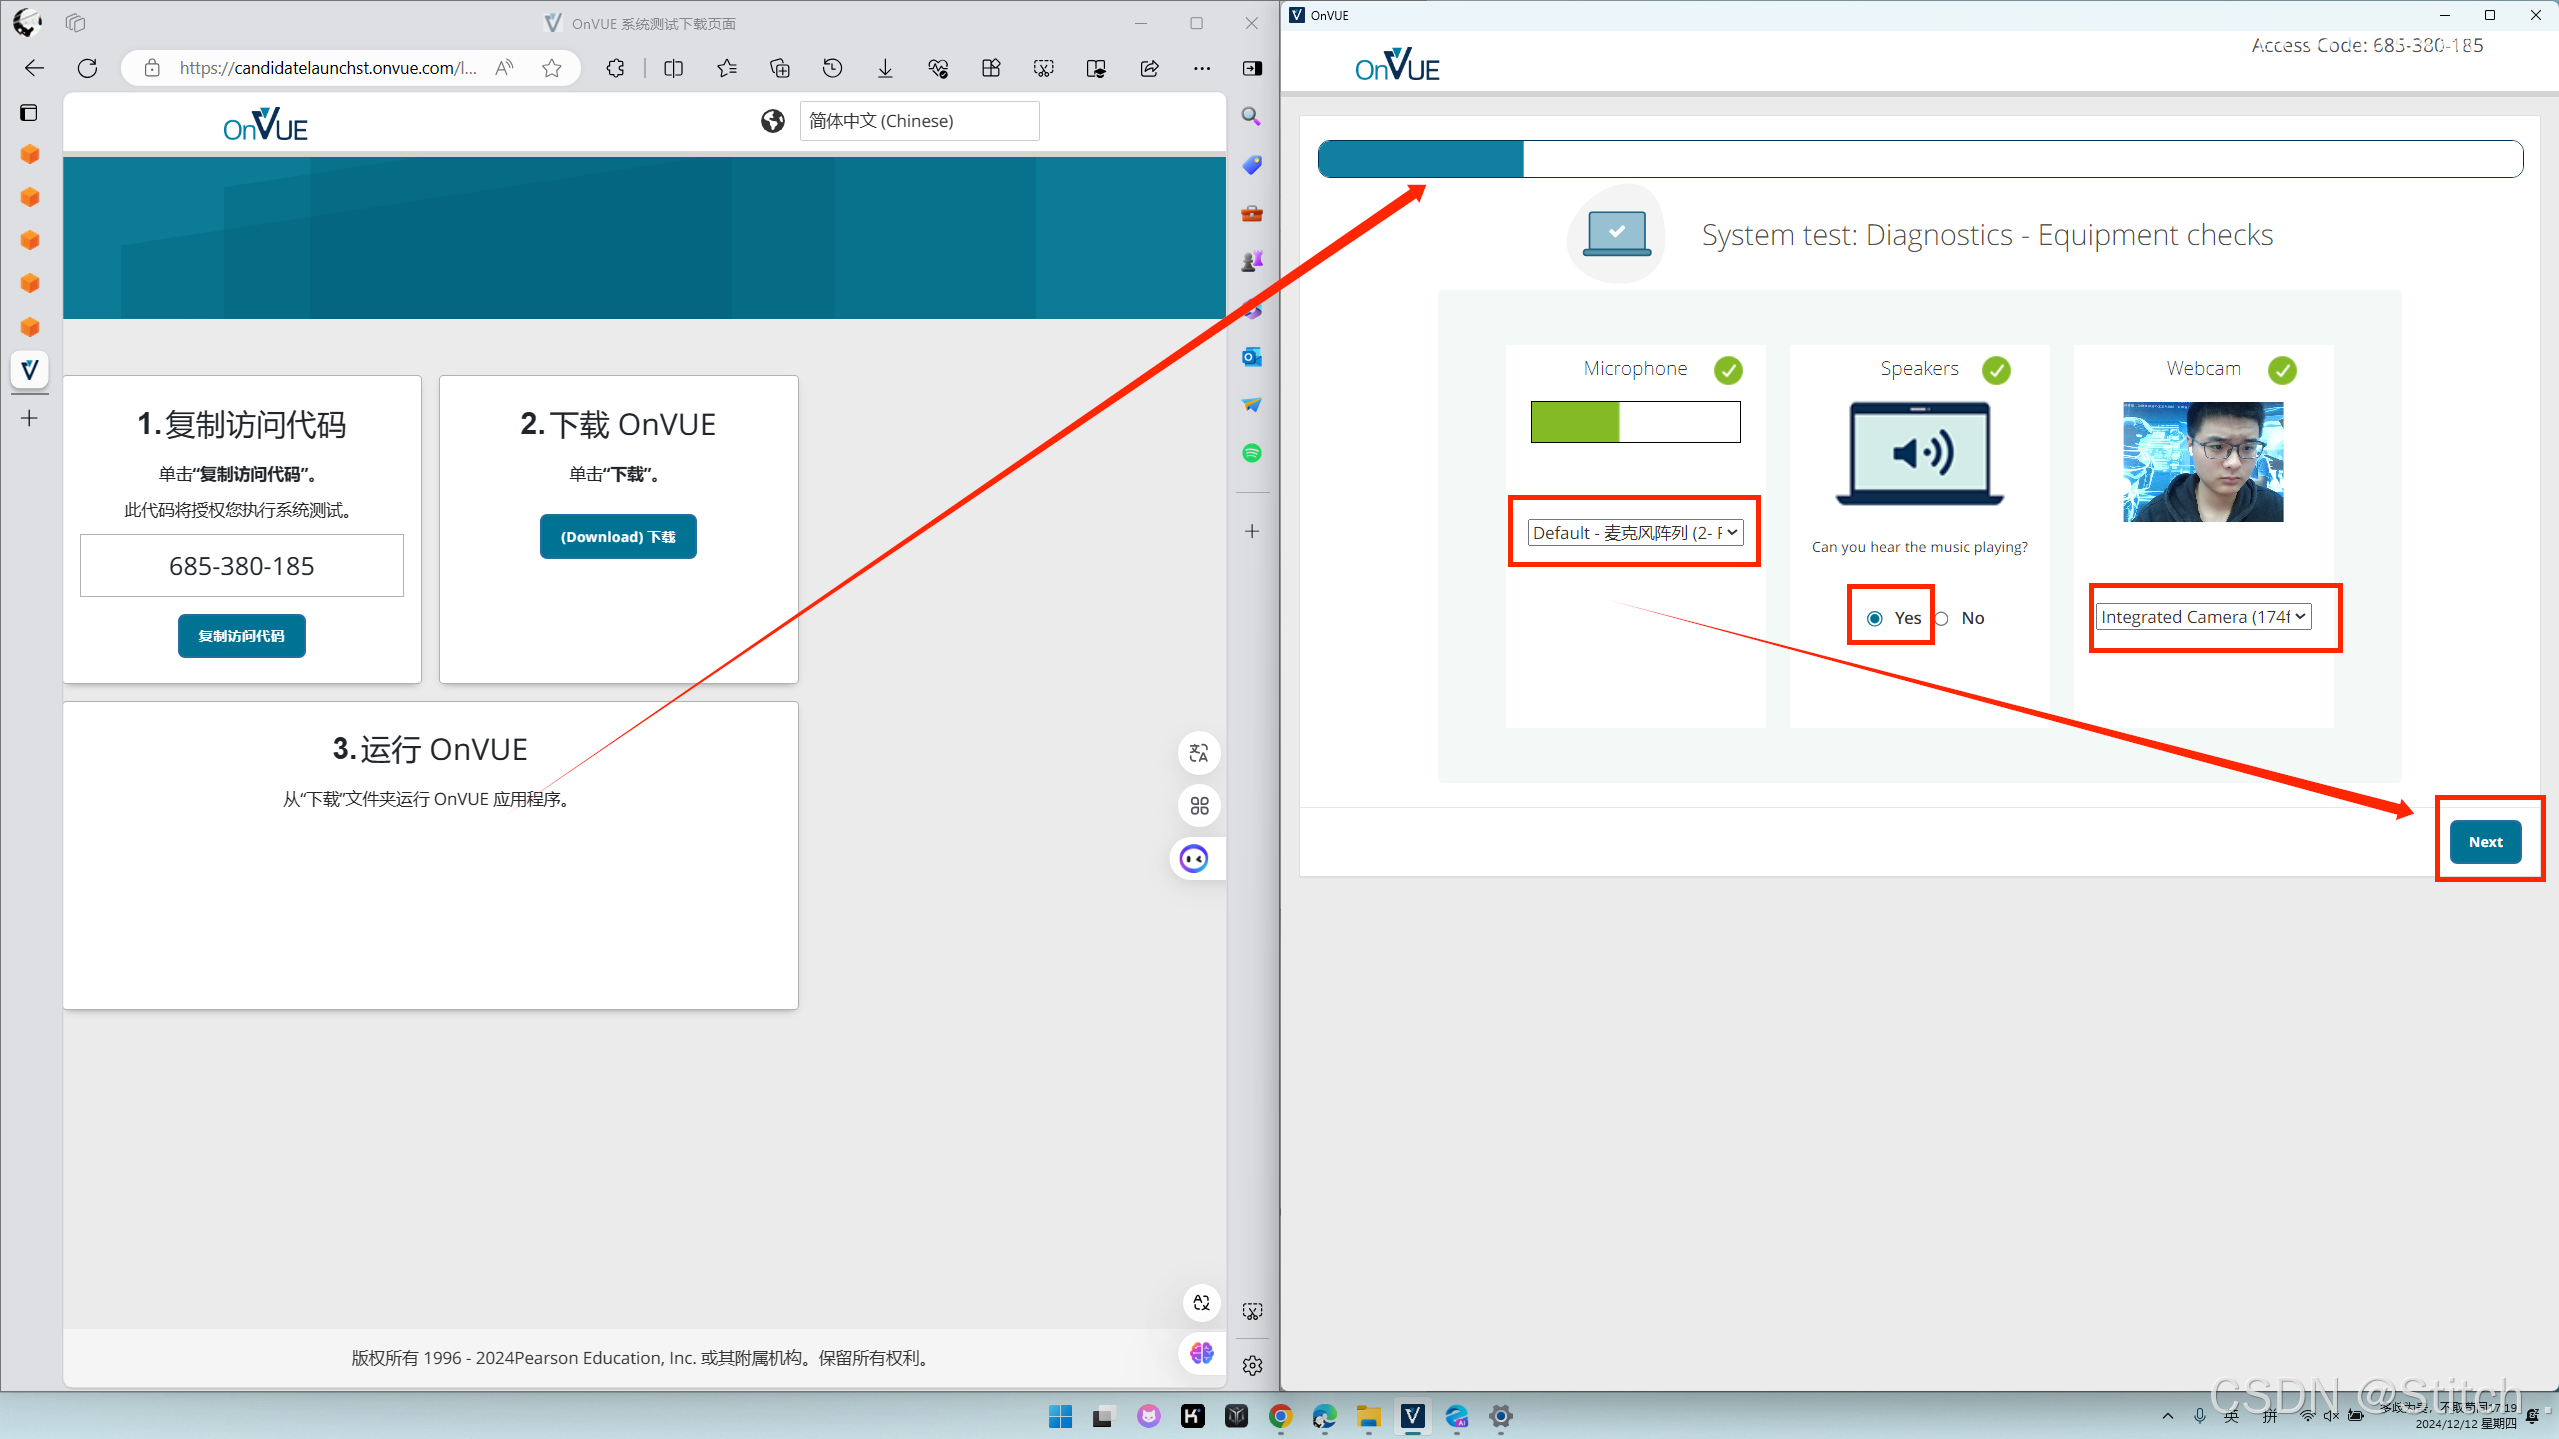Click the 复制访问代码 button

click(x=241, y=636)
